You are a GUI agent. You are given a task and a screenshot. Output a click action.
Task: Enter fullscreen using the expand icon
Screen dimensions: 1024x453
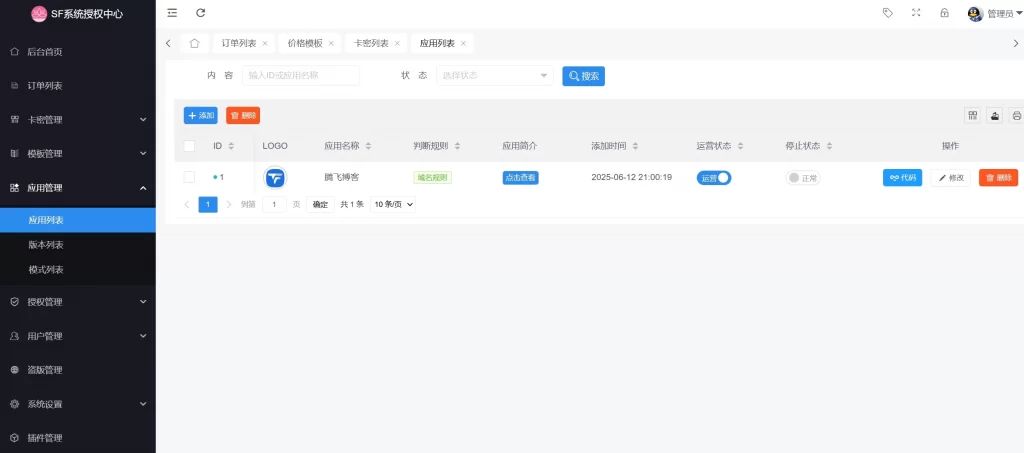(x=916, y=13)
